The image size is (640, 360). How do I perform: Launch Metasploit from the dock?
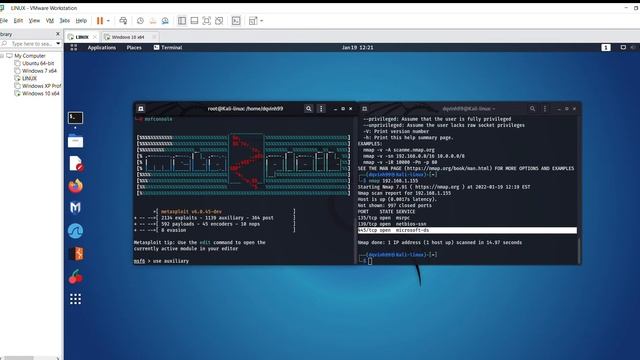[76, 208]
